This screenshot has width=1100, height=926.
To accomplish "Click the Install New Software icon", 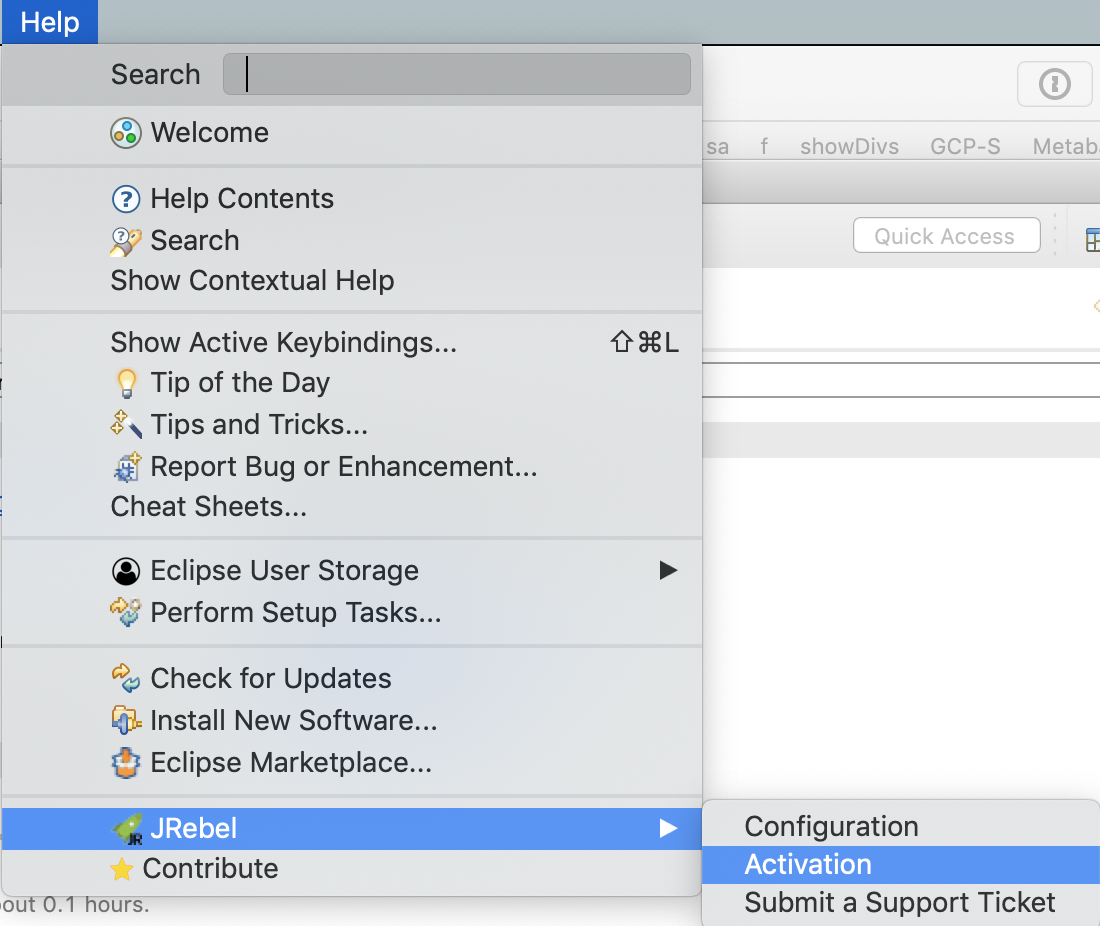I will 126,720.
